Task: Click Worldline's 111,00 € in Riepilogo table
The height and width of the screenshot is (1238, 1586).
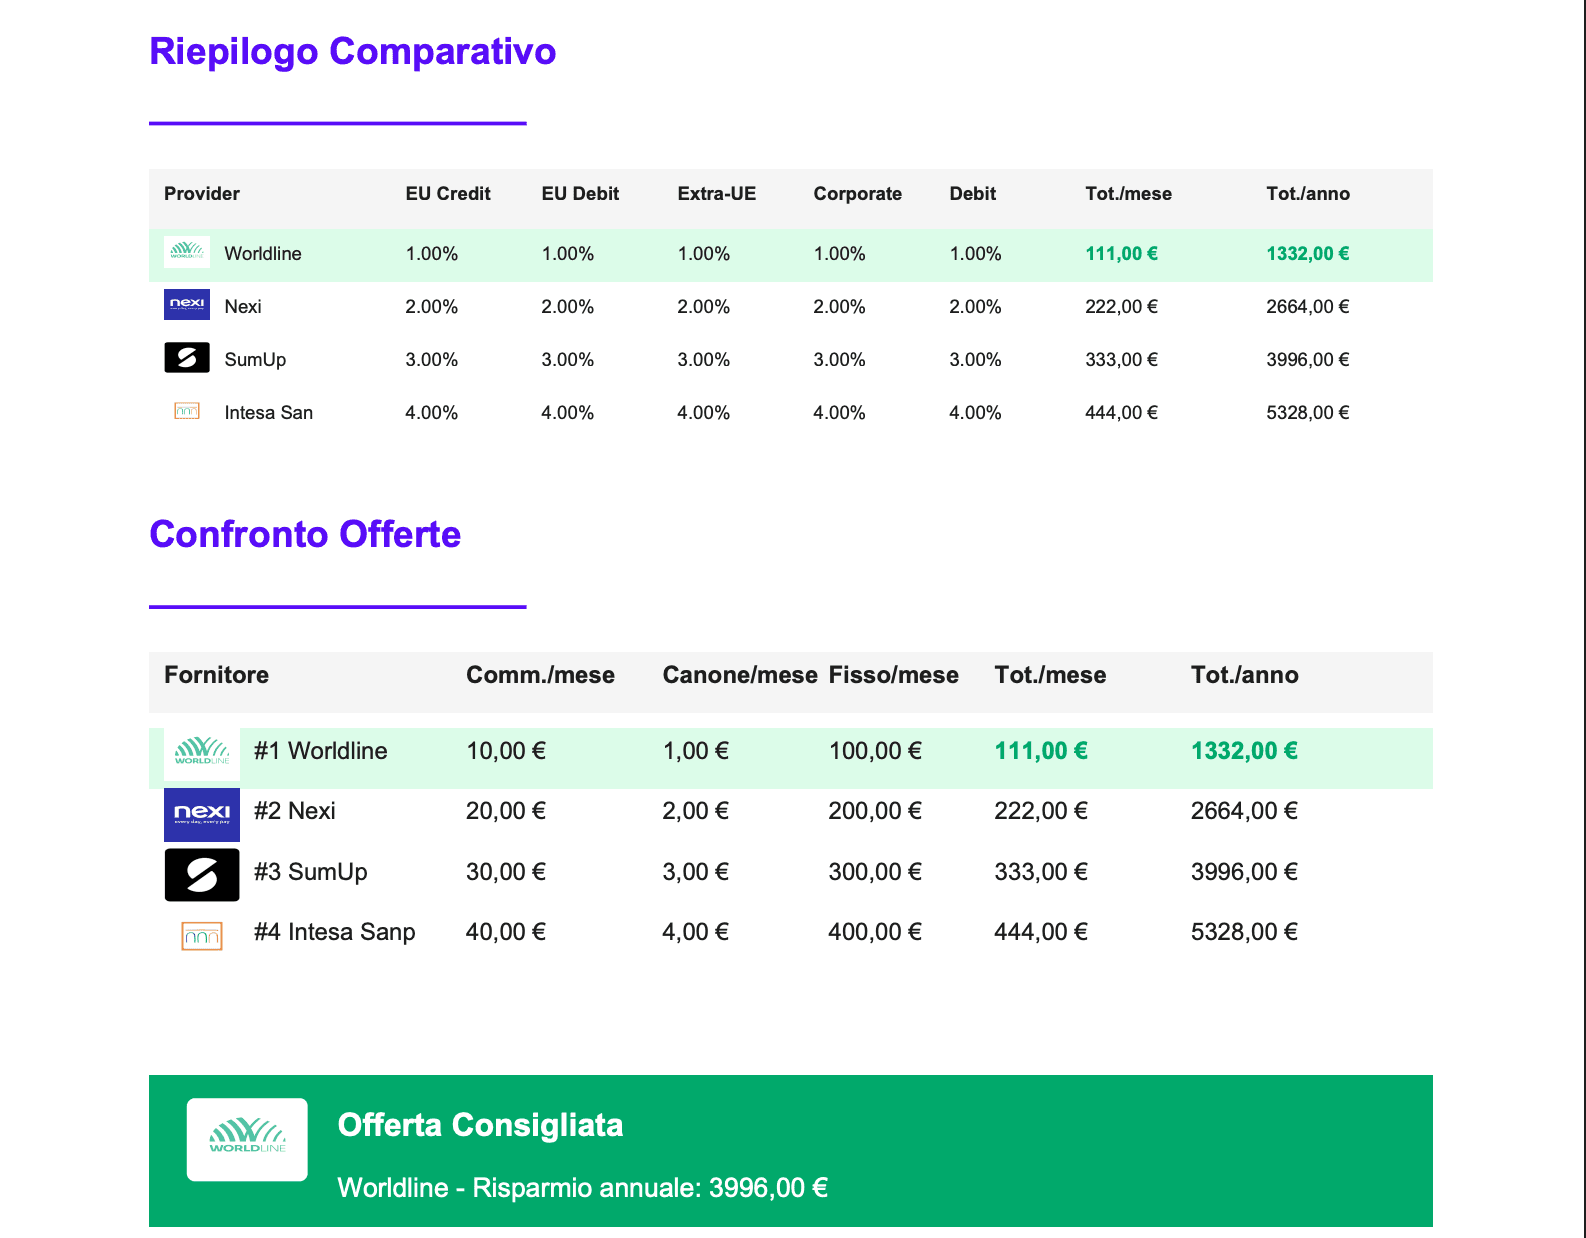Action: click(1122, 254)
